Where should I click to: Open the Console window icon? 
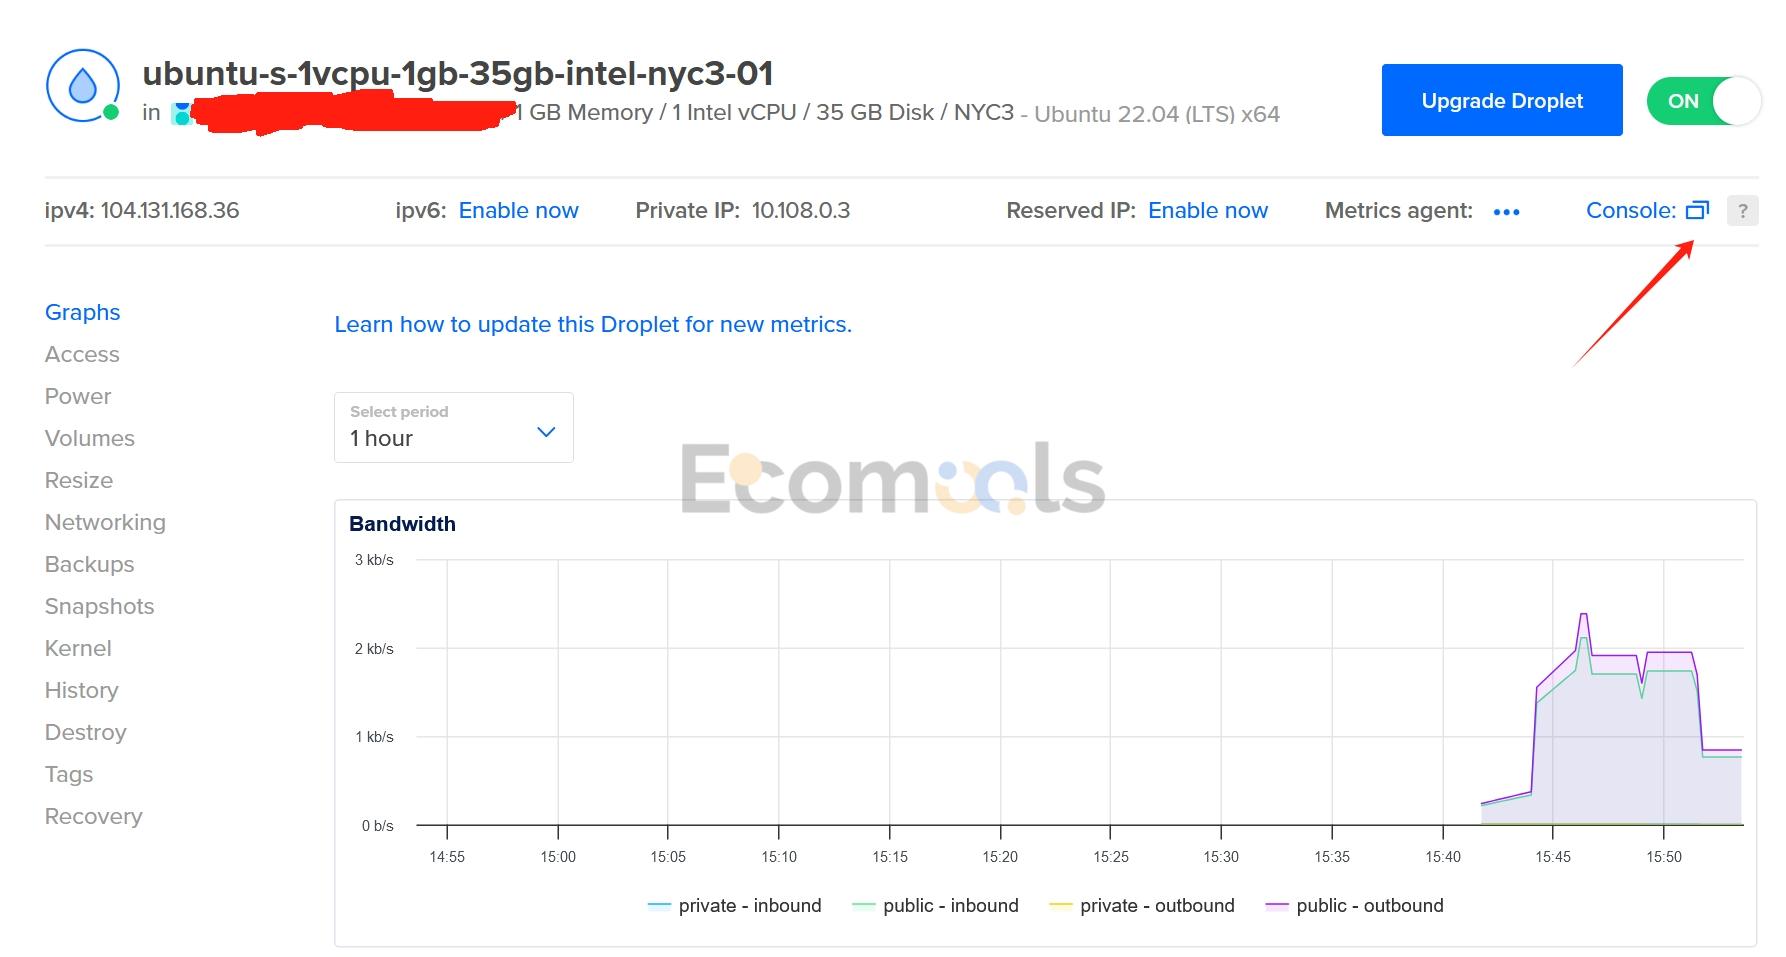1697,210
